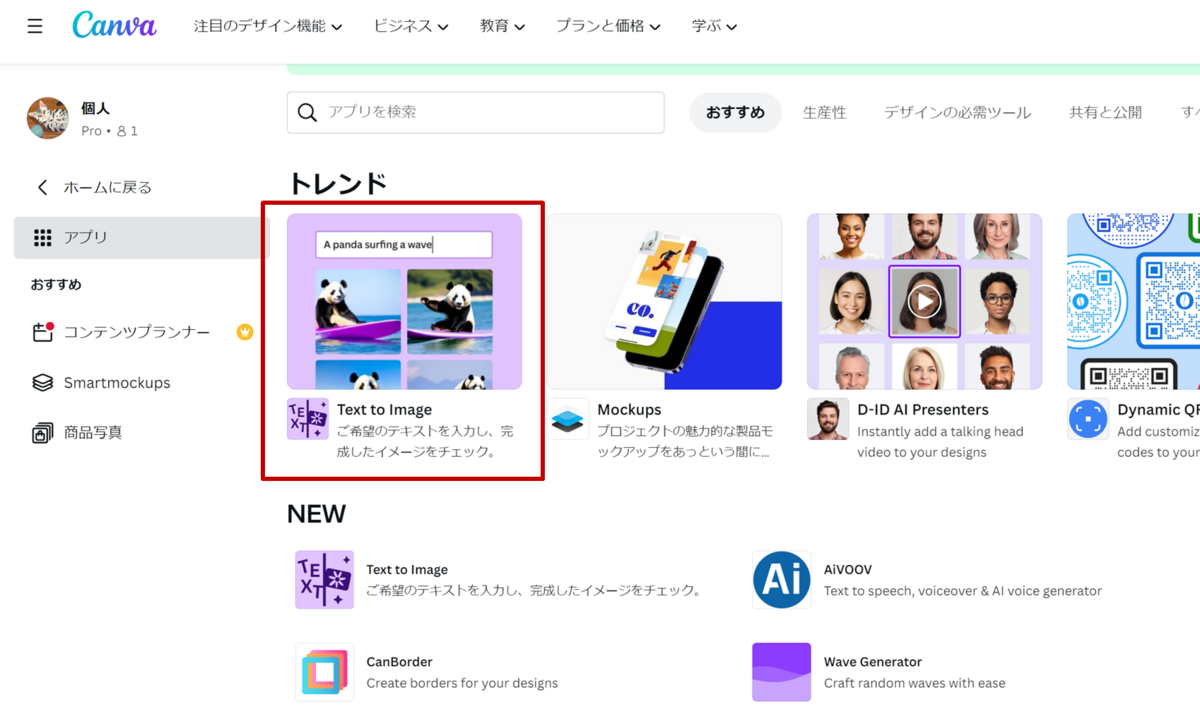Click 'Craft random waves with ease' description
Image resolution: width=1200 pixels, height=714 pixels.
tap(915, 683)
